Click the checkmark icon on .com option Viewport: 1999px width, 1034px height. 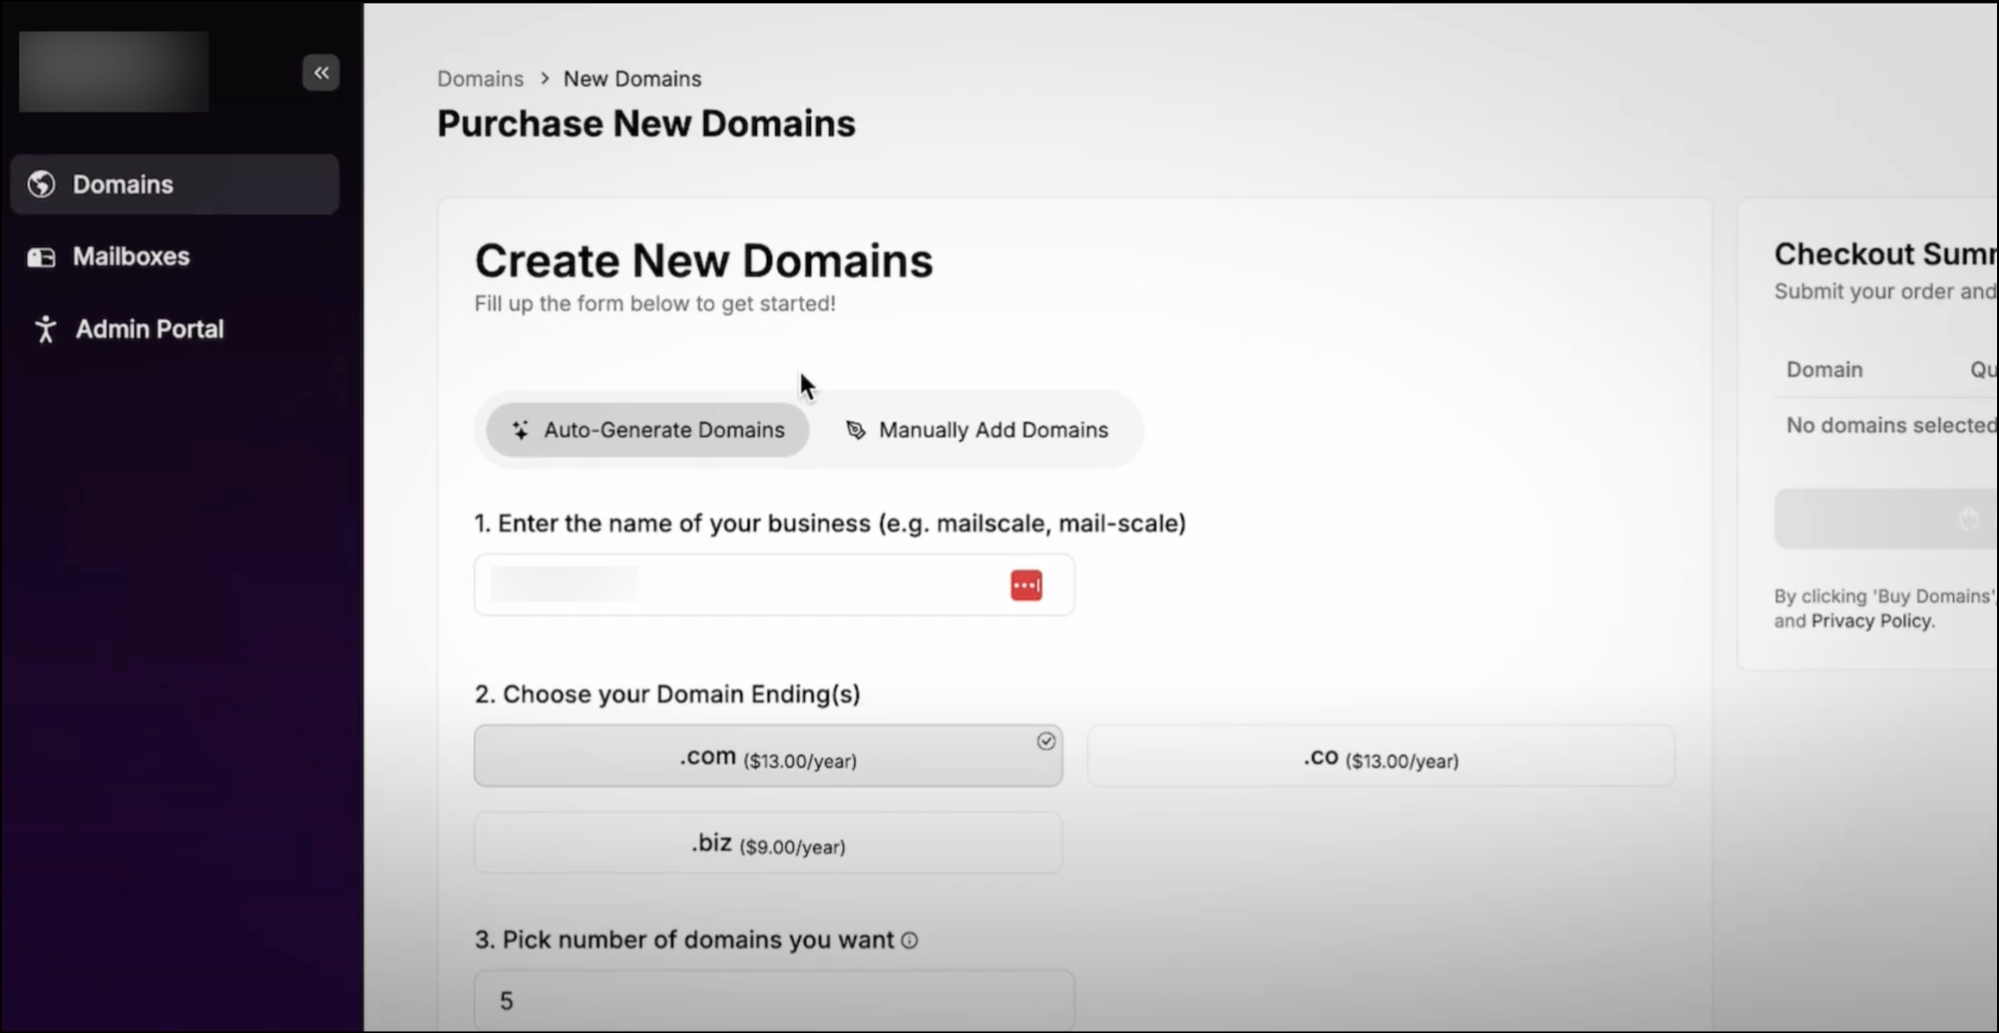(1046, 741)
